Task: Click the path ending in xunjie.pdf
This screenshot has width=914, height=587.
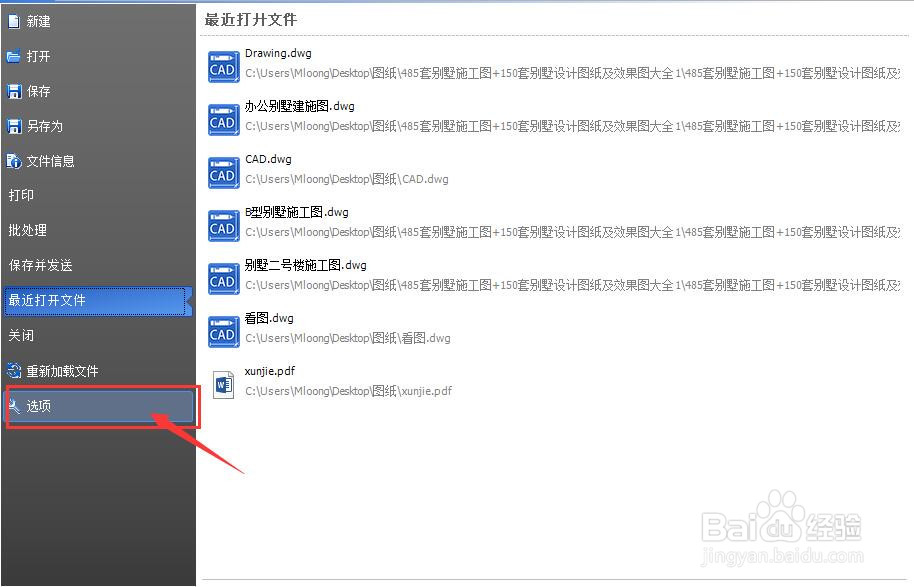Action: [x=349, y=391]
